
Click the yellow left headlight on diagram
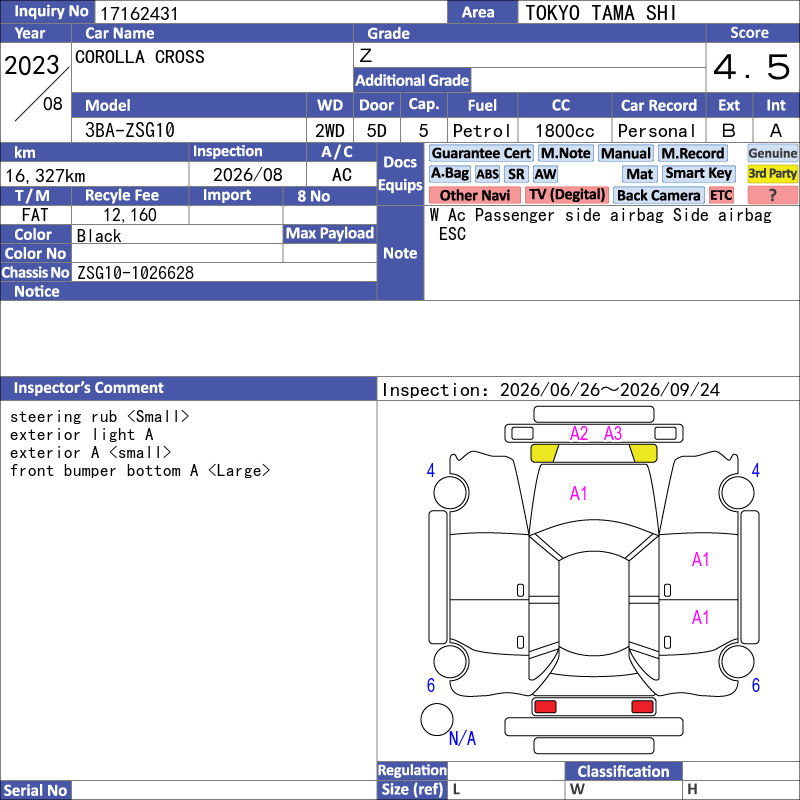coord(544,453)
